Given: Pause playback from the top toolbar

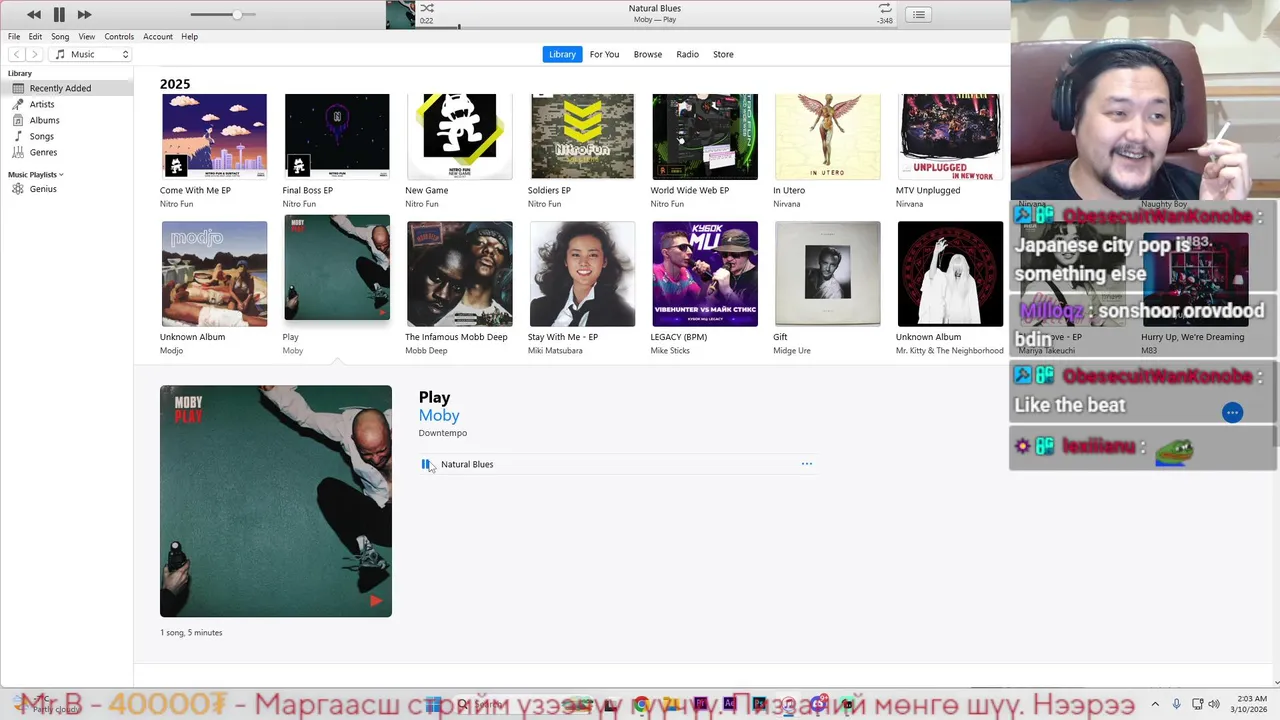Looking at the screenshot, I should pos(59,14).
